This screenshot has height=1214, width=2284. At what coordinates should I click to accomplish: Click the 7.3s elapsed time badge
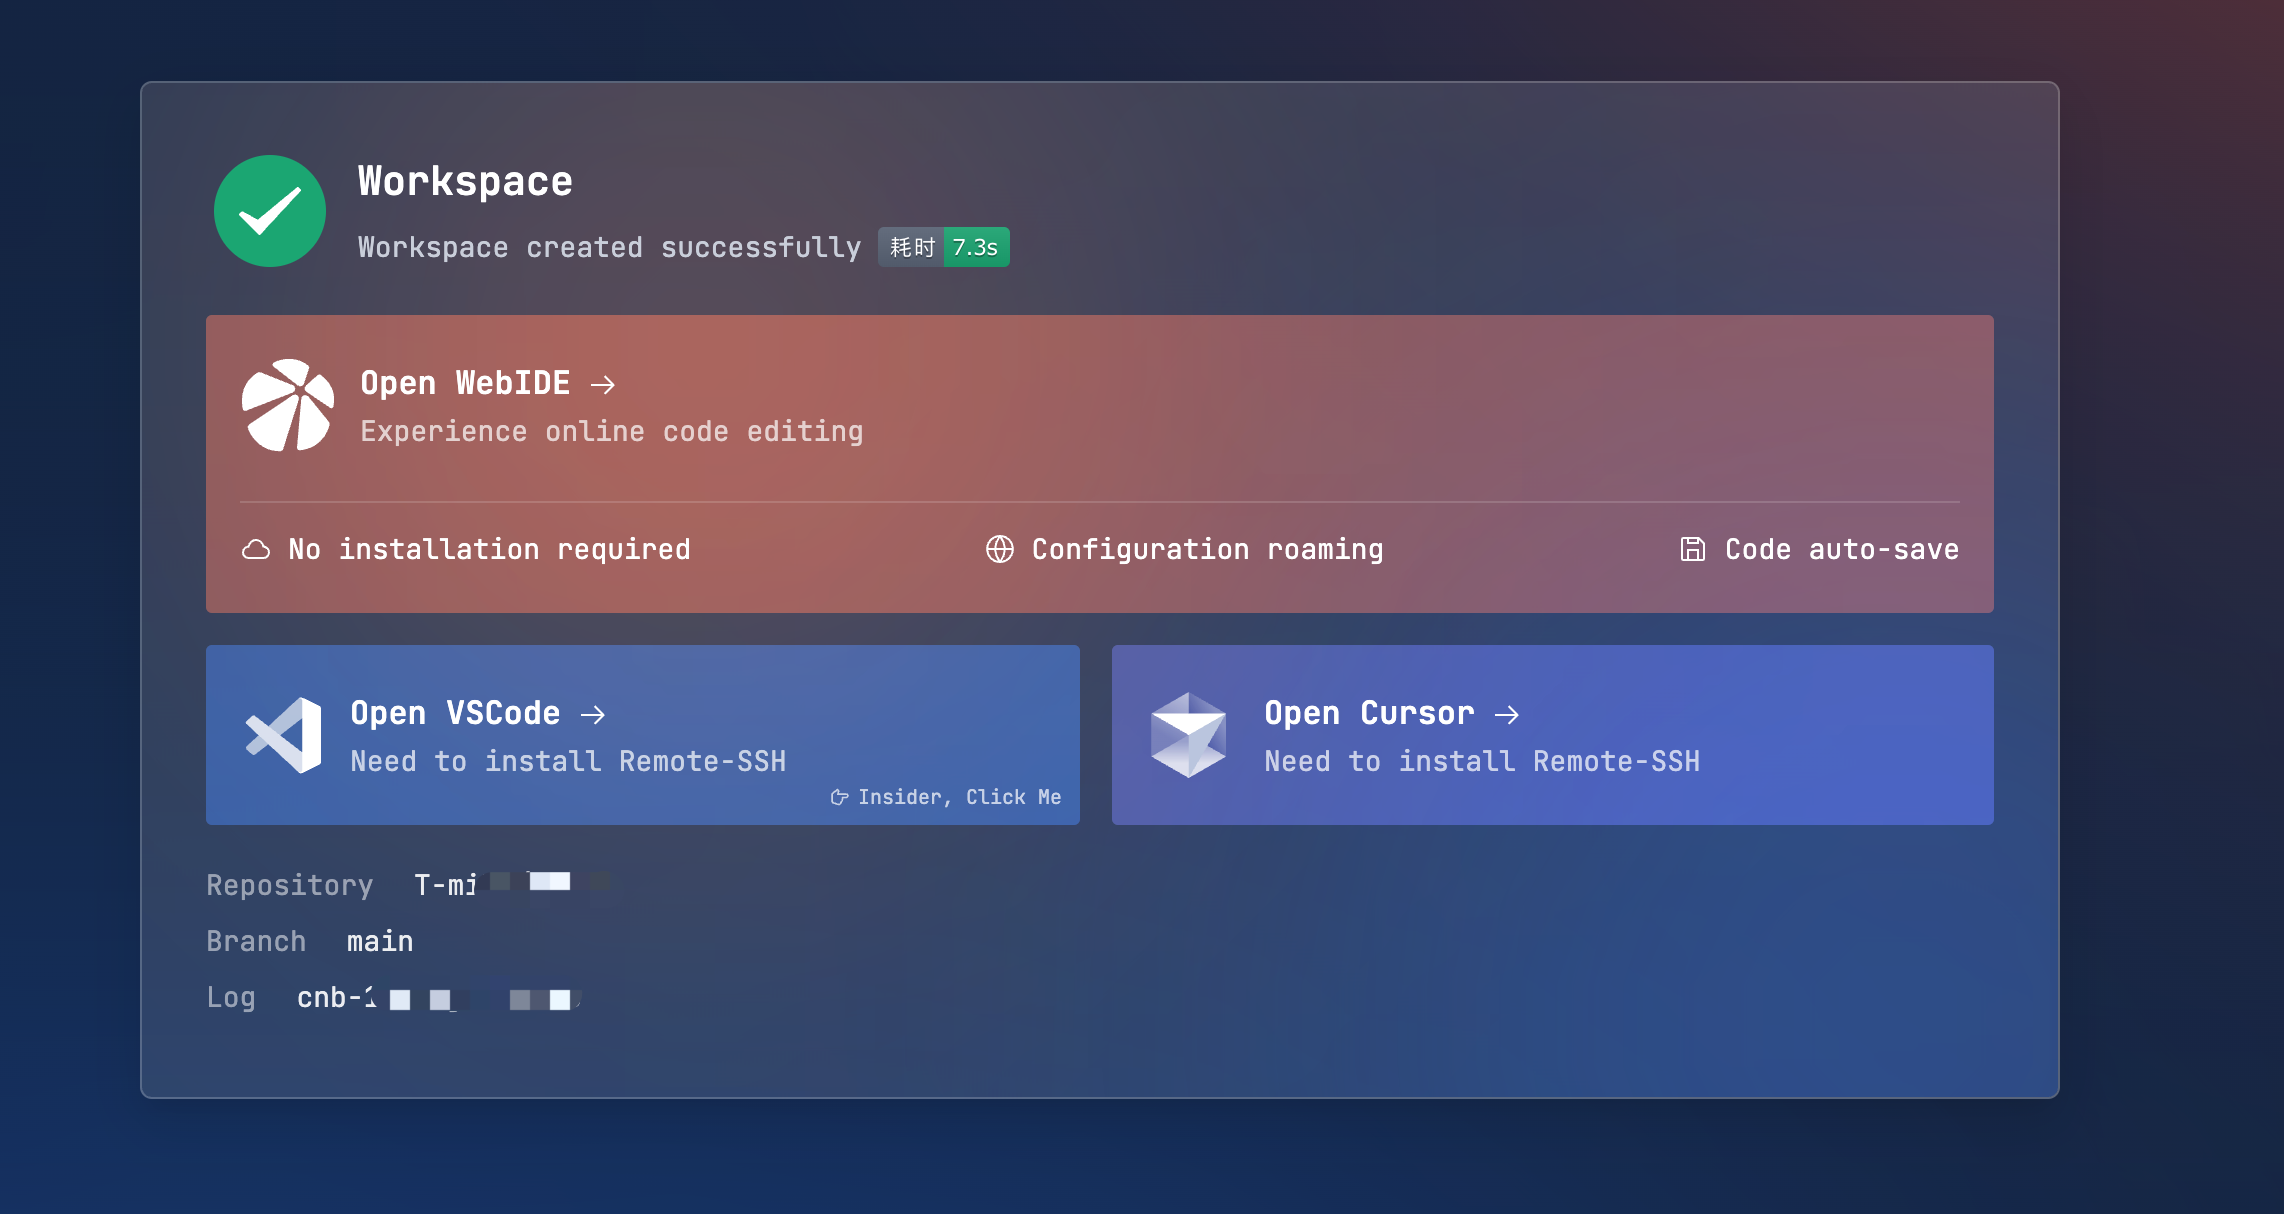coord(975,247)
